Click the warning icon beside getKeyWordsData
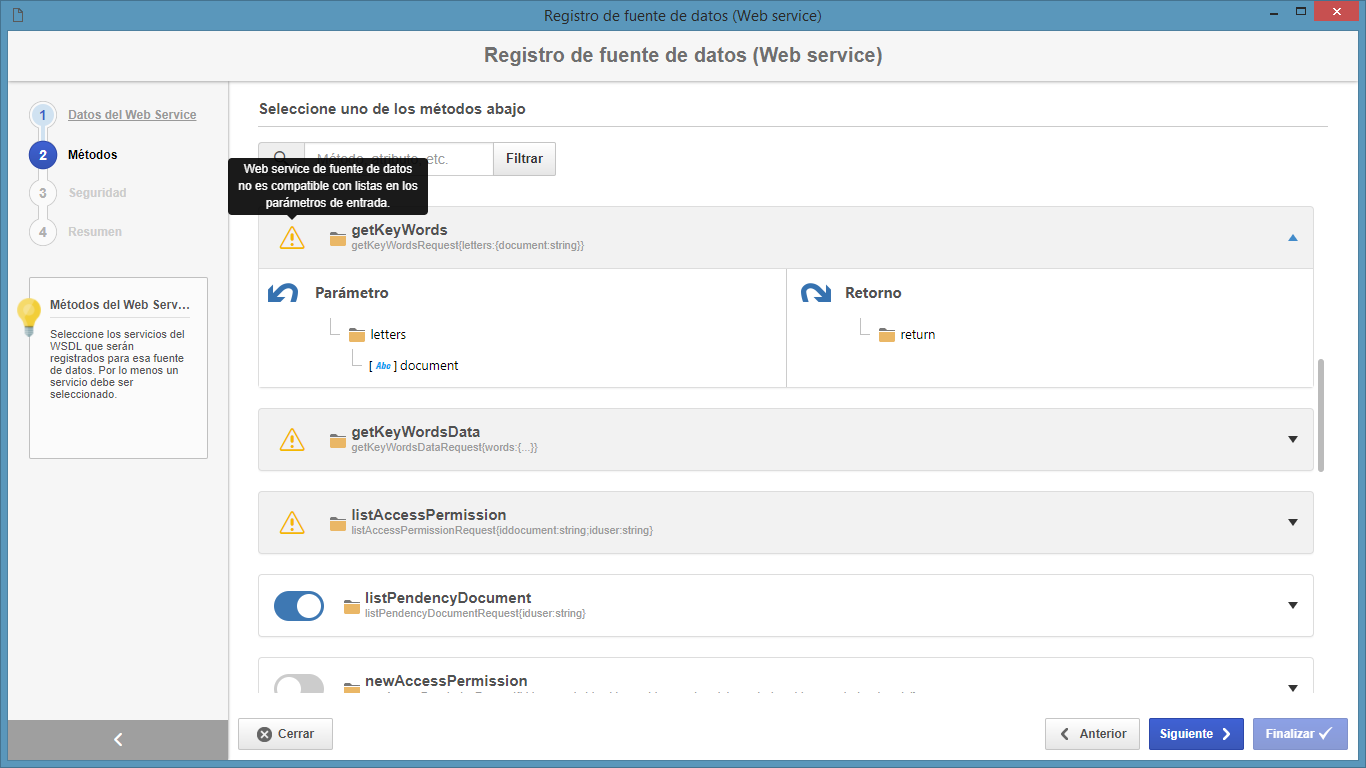 click(291, 439)
